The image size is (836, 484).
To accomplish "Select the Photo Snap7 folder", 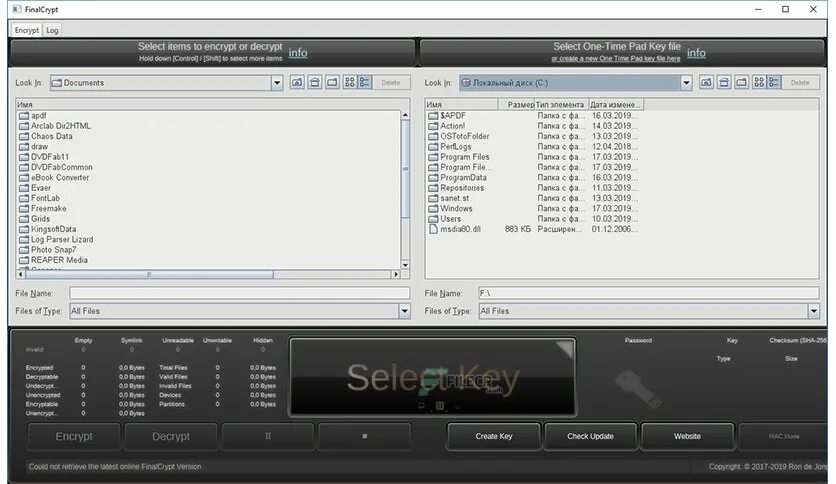I will pyautogui.click(x=47, y=249).
